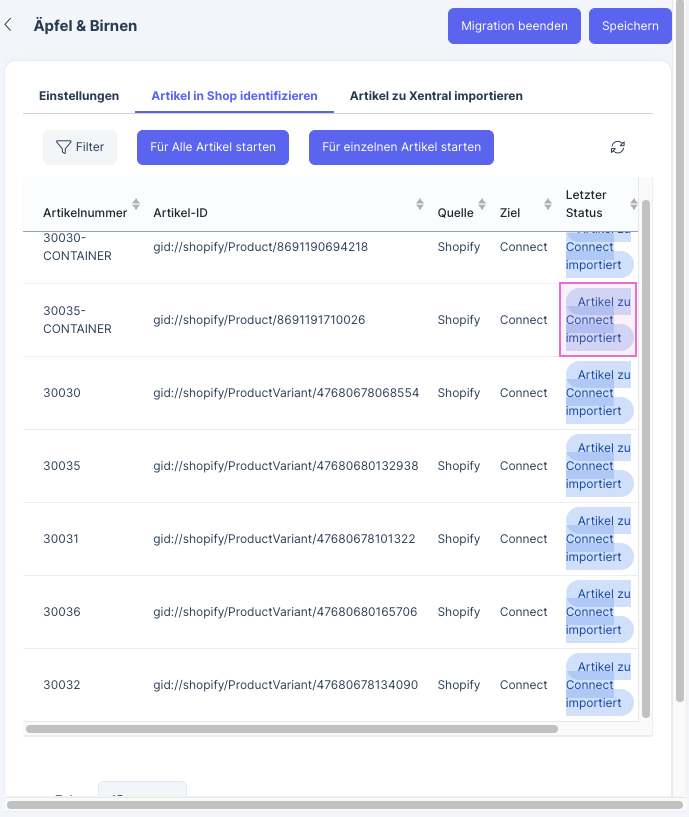Sort by Ziel column sort arrows
Screen dimensions: 689x817
(x=548, y=204)
